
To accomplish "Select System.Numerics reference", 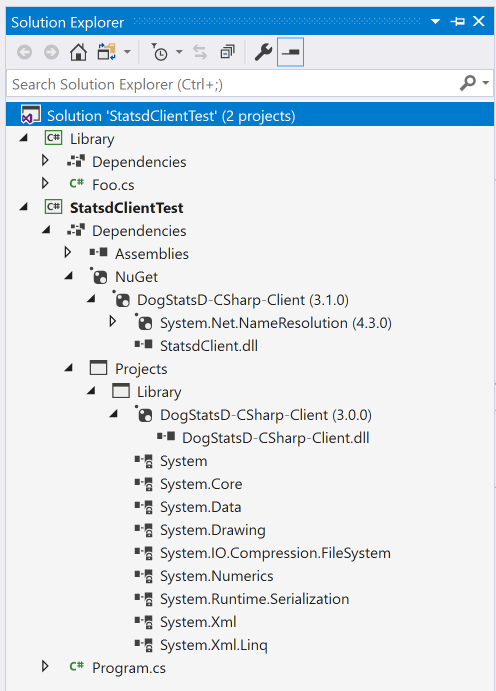I will tap(216, 576).
